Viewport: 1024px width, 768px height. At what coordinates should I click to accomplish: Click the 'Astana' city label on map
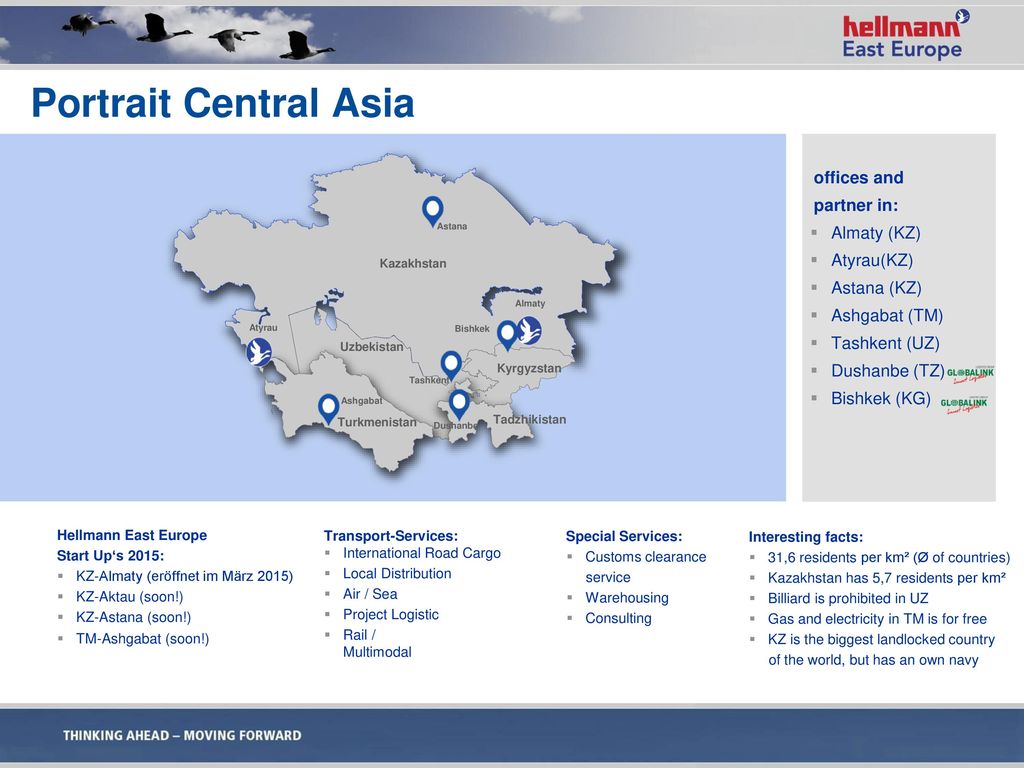452,226
